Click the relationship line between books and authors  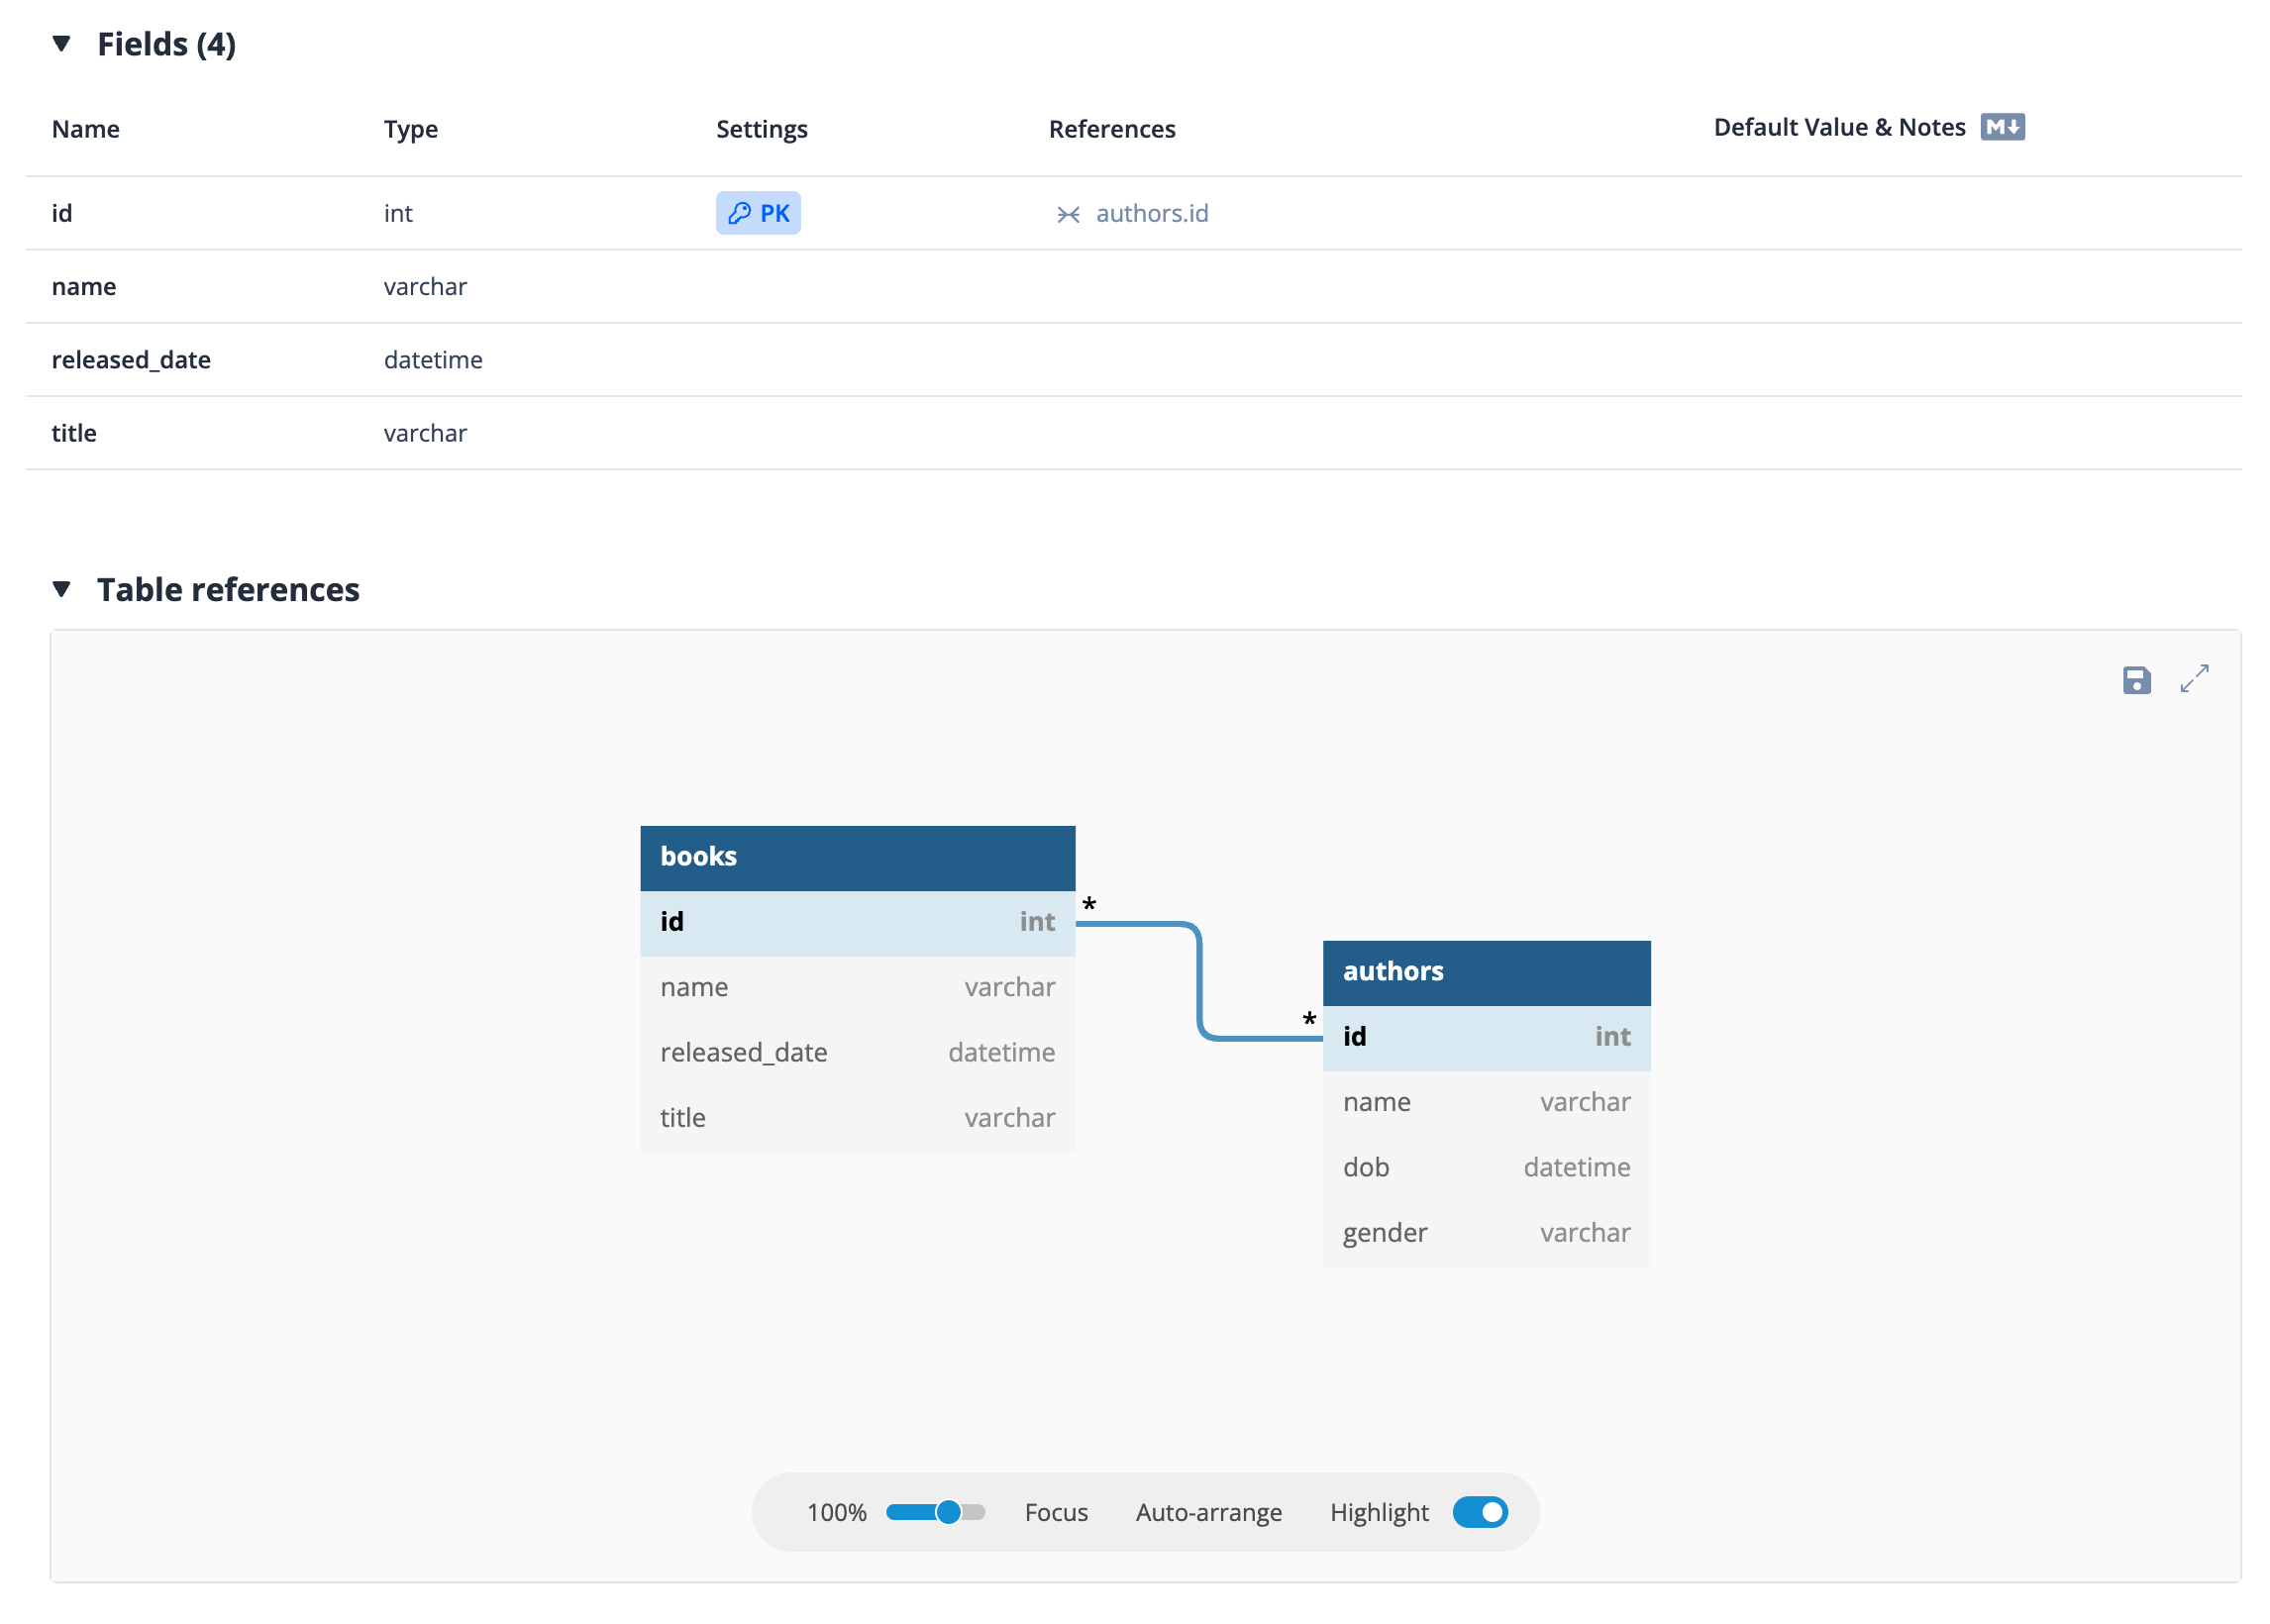coord(1199,982)
